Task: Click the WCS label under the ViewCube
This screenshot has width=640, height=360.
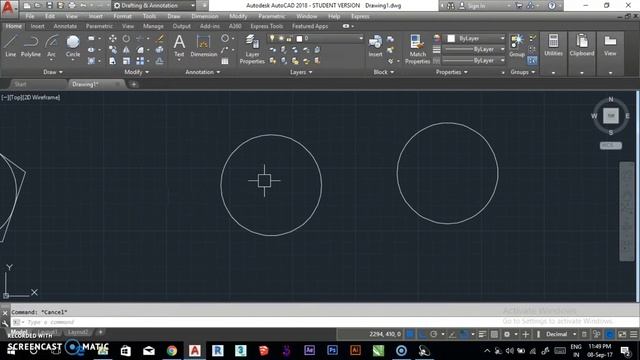Action: coord(611,145)
